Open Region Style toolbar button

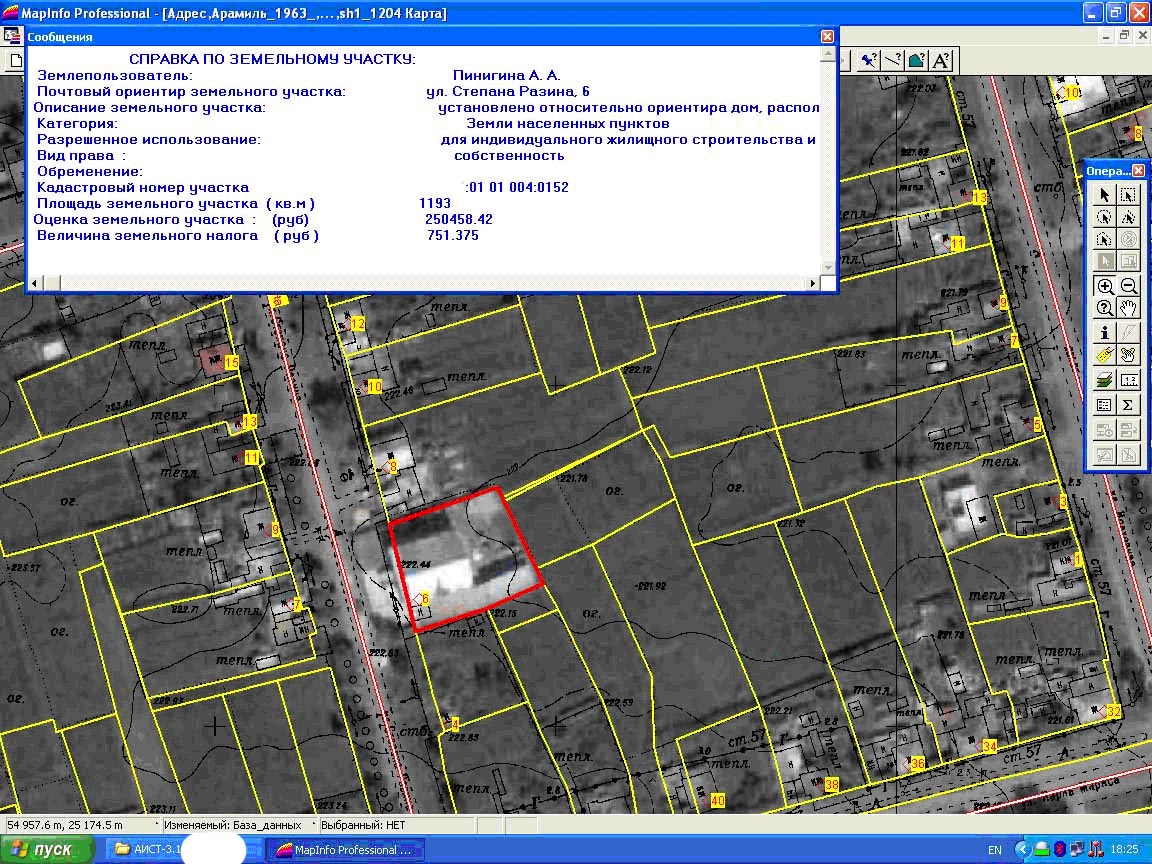[917, 60]
